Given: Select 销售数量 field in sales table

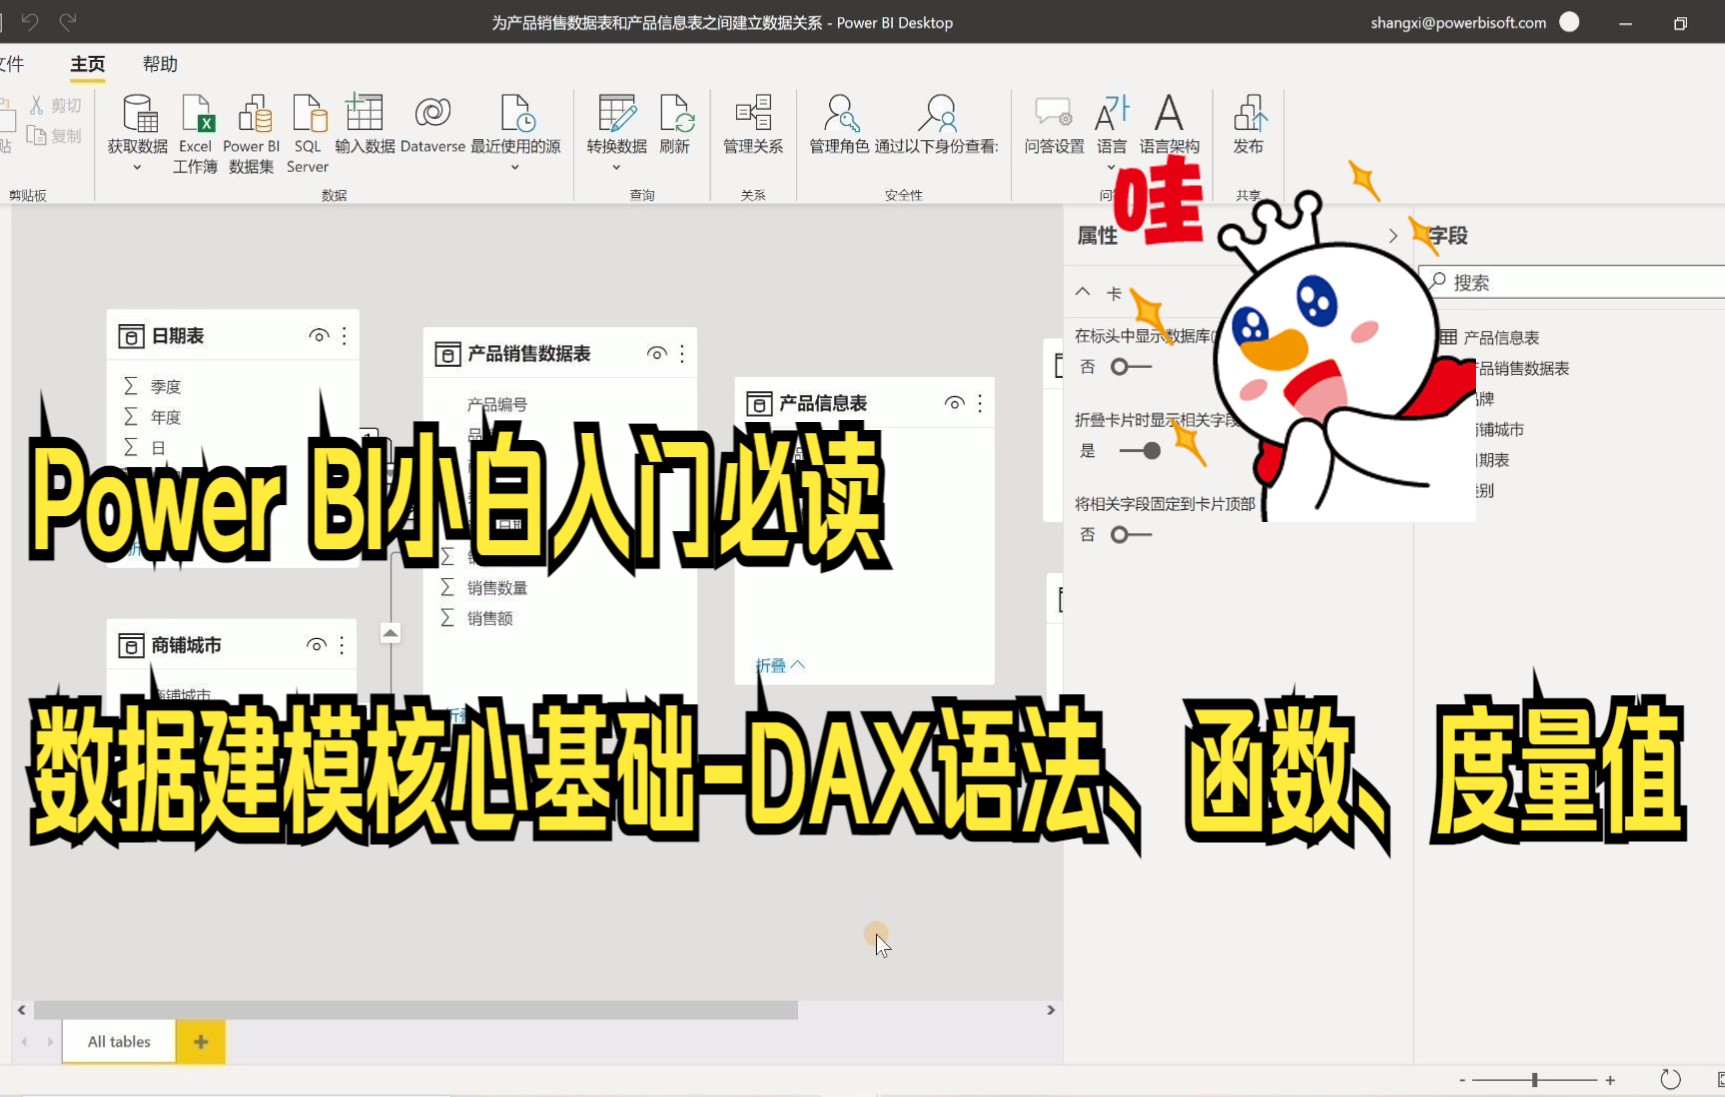Looking at the screenshot, I should (x=497, y=588).
